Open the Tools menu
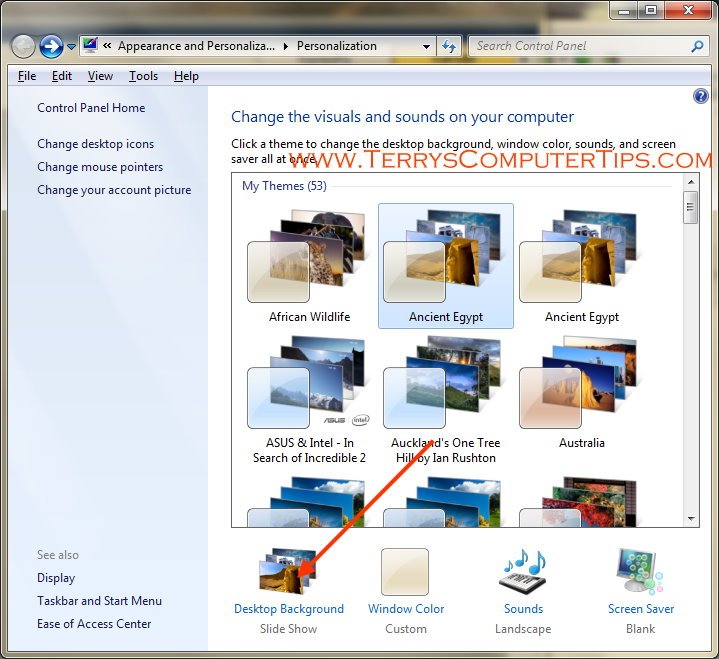This screenshot has width=719, height=659. (143, 76)
